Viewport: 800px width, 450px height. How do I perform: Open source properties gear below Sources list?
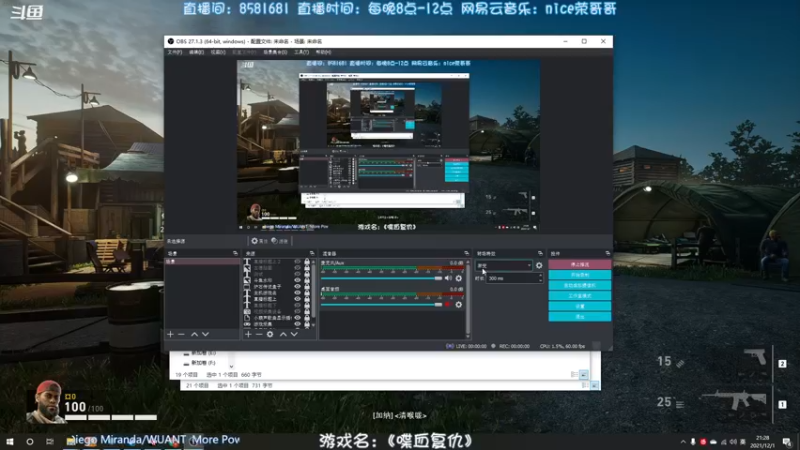click(x=270, y=334)
